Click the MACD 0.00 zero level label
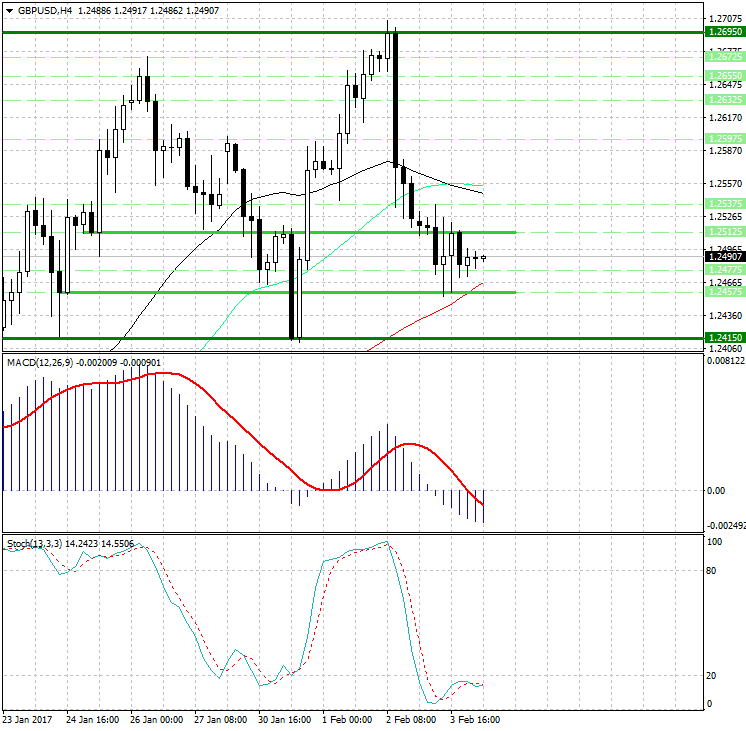The width and height of the screenshot is (746, 731). (x=716, y=491)
